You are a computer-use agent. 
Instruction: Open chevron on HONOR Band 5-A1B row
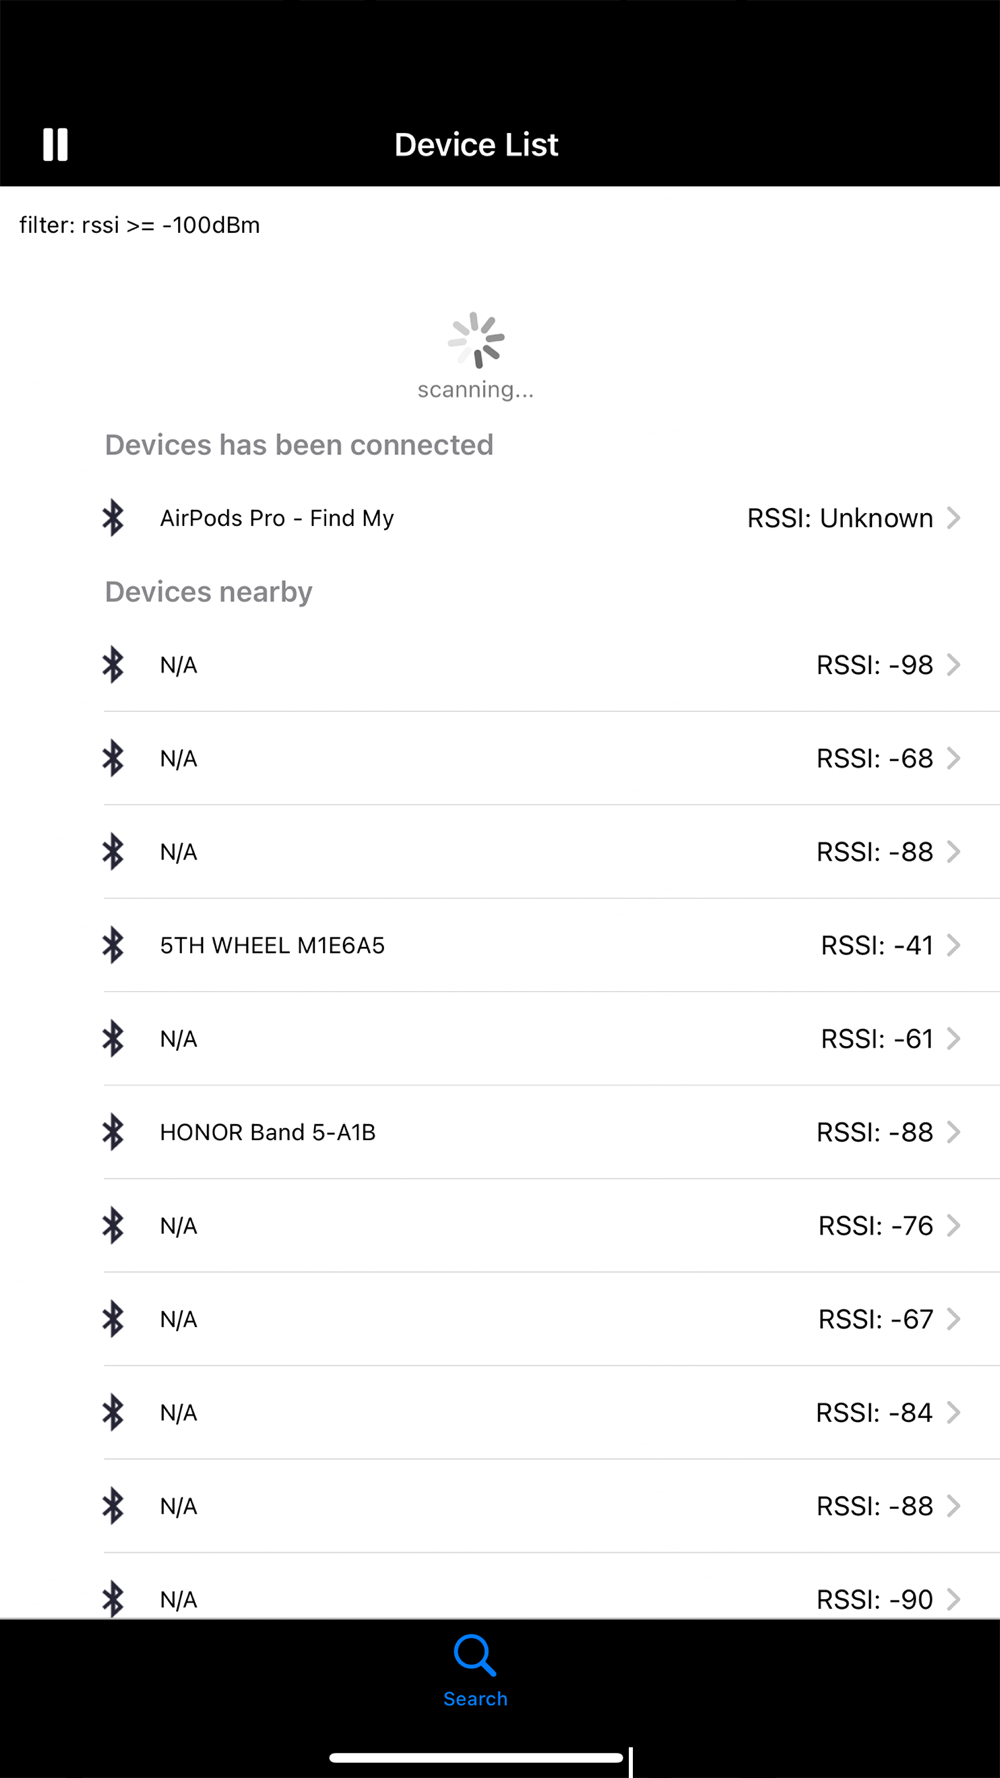pyautogui.click(x=954, y=1132)
